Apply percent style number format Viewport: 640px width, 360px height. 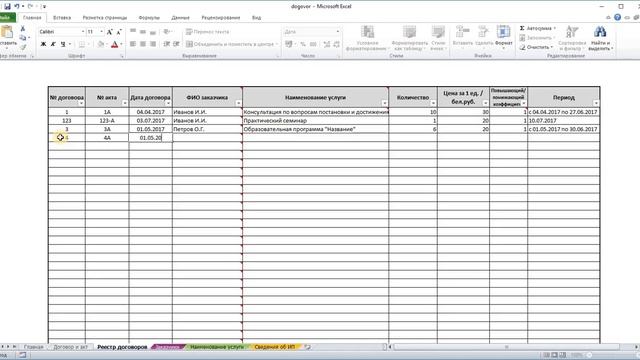[303, 44]
